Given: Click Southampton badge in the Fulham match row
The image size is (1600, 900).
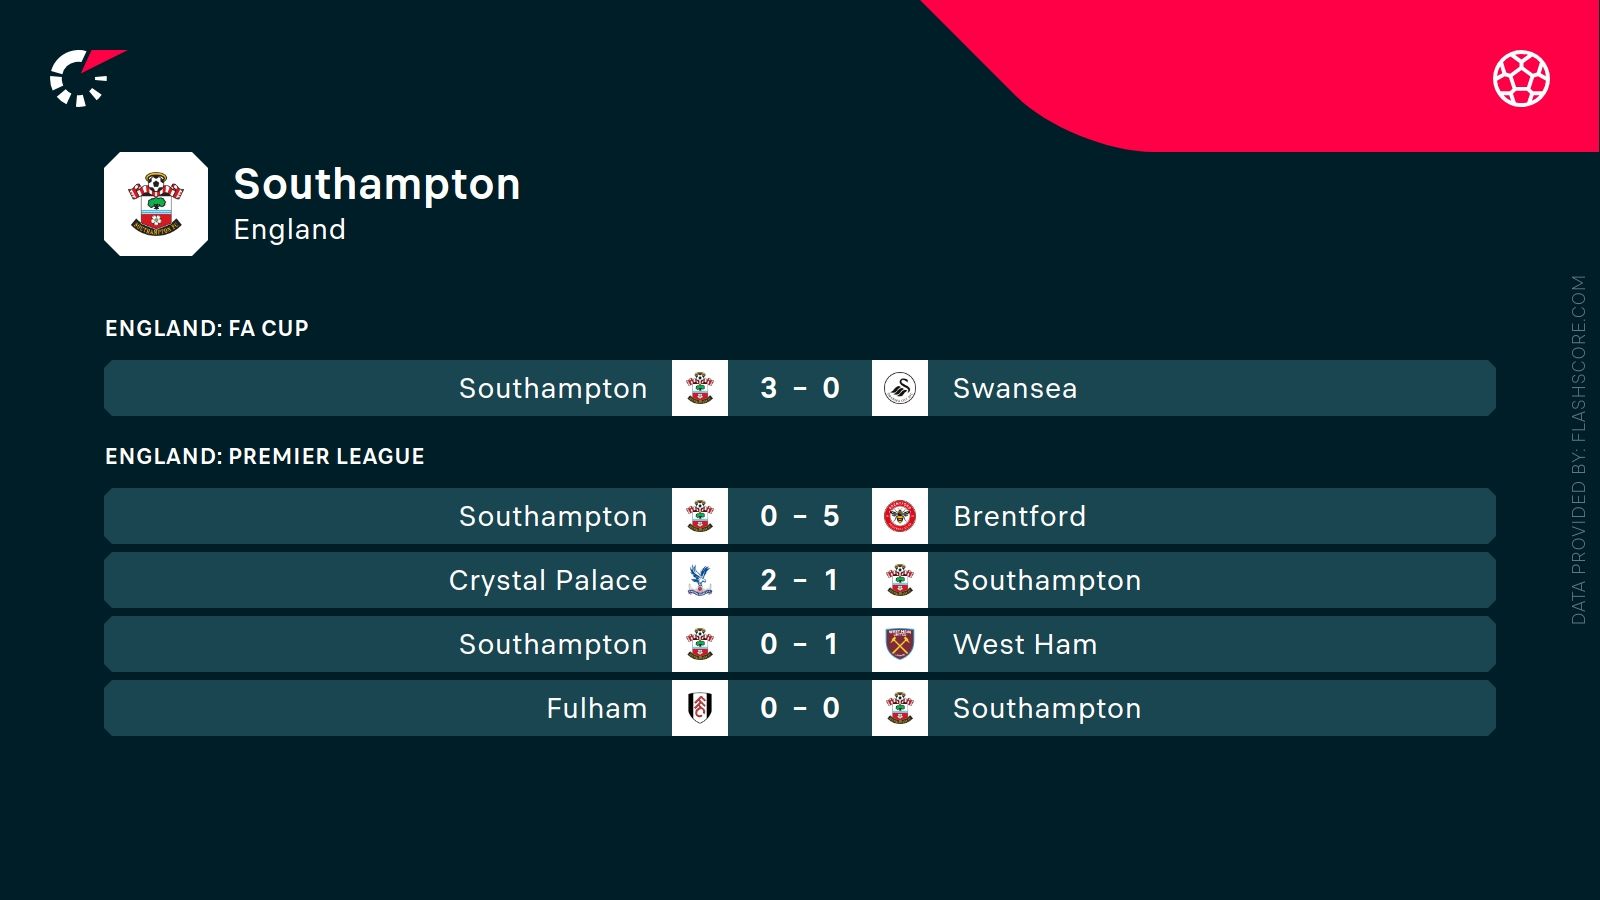Looking at the screenshot, I should [x=900, y=708].
